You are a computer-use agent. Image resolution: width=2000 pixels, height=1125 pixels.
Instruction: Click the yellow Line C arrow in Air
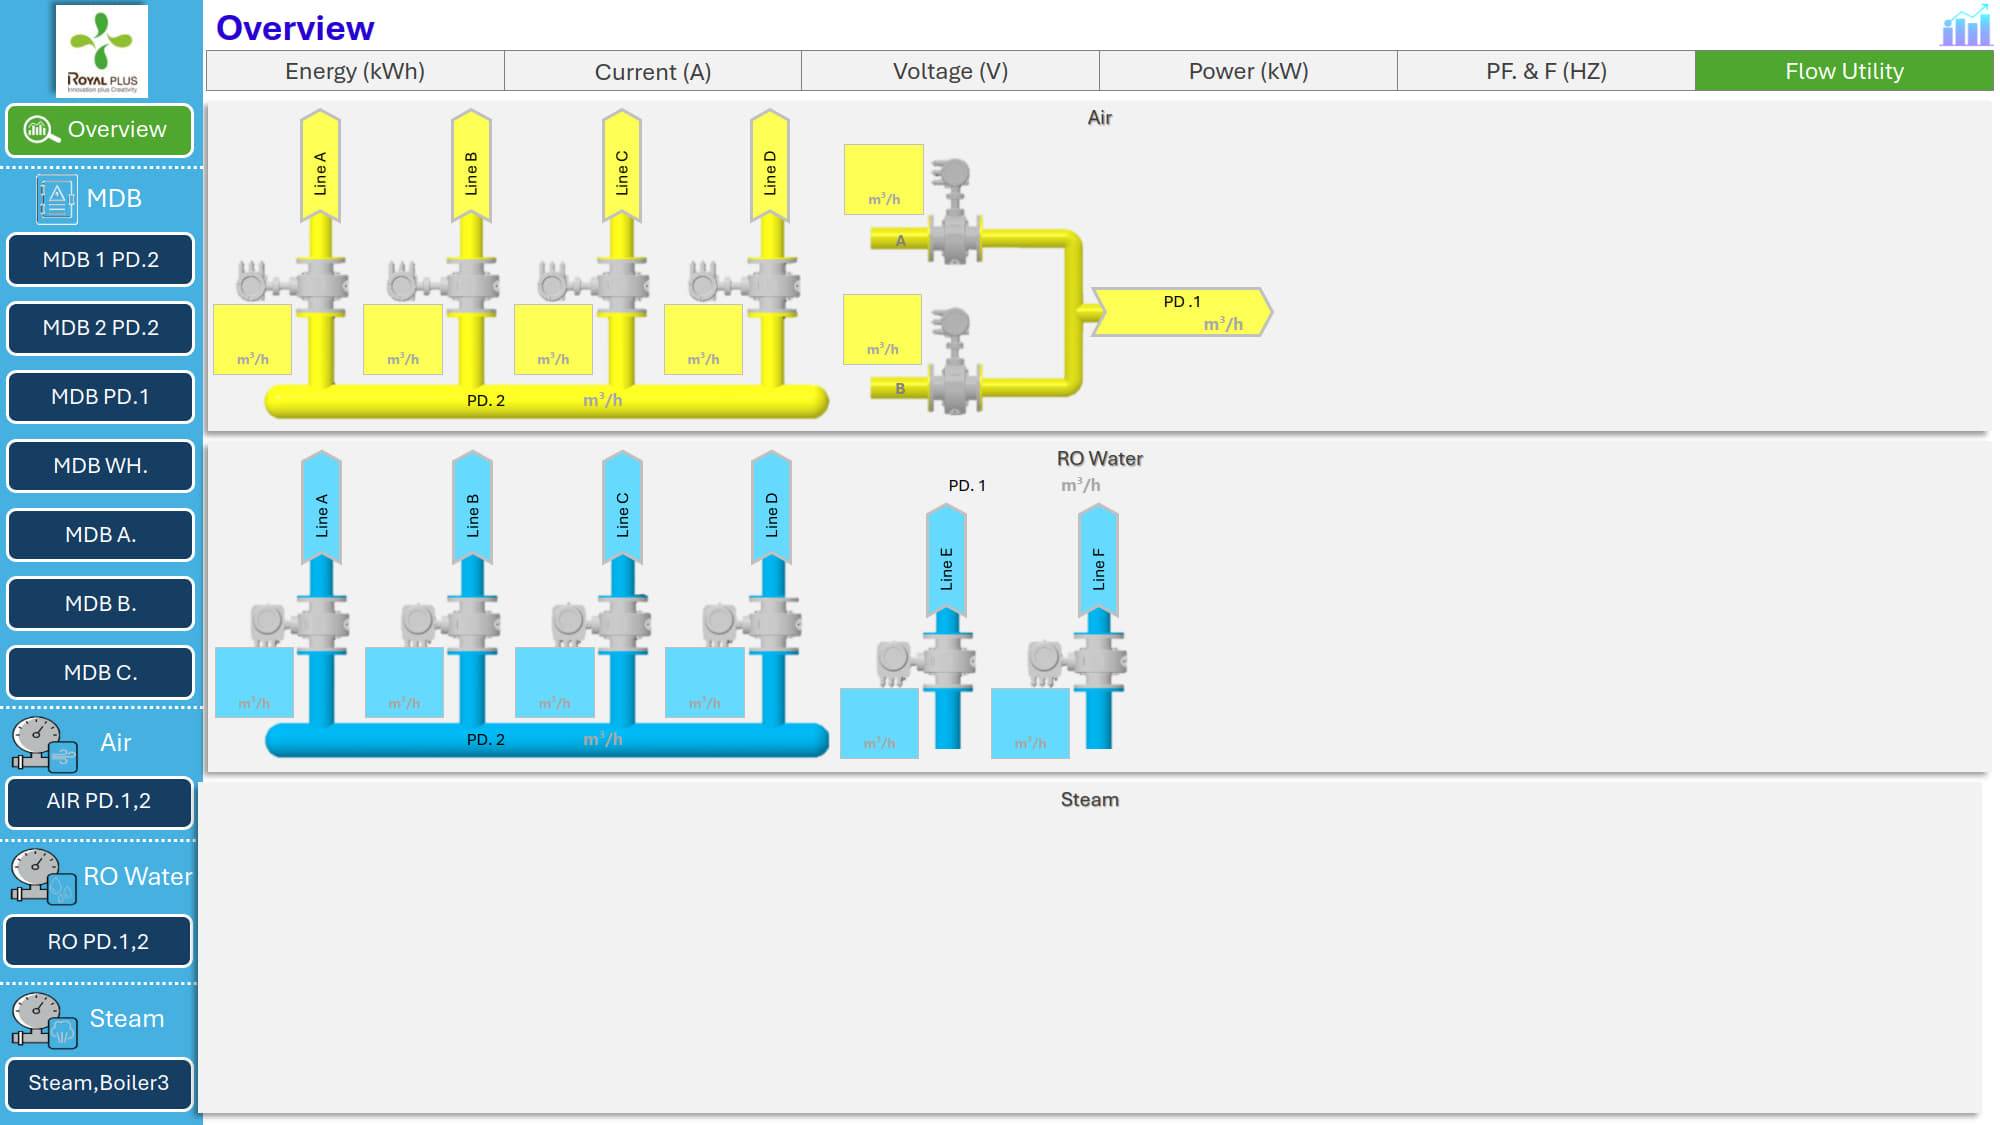tap(622, 166)
